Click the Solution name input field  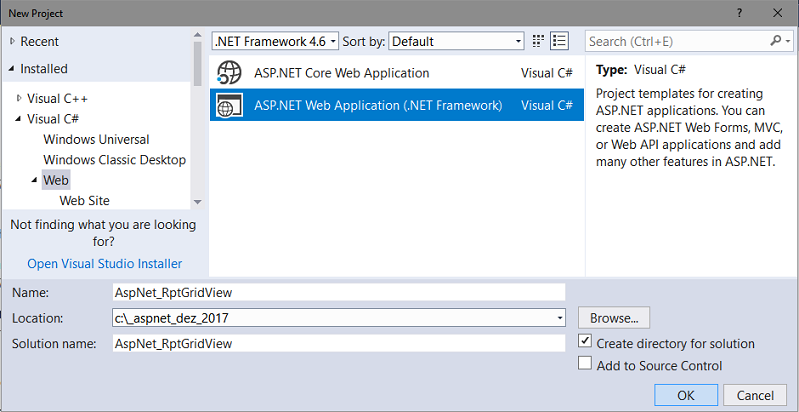(339, 343)
